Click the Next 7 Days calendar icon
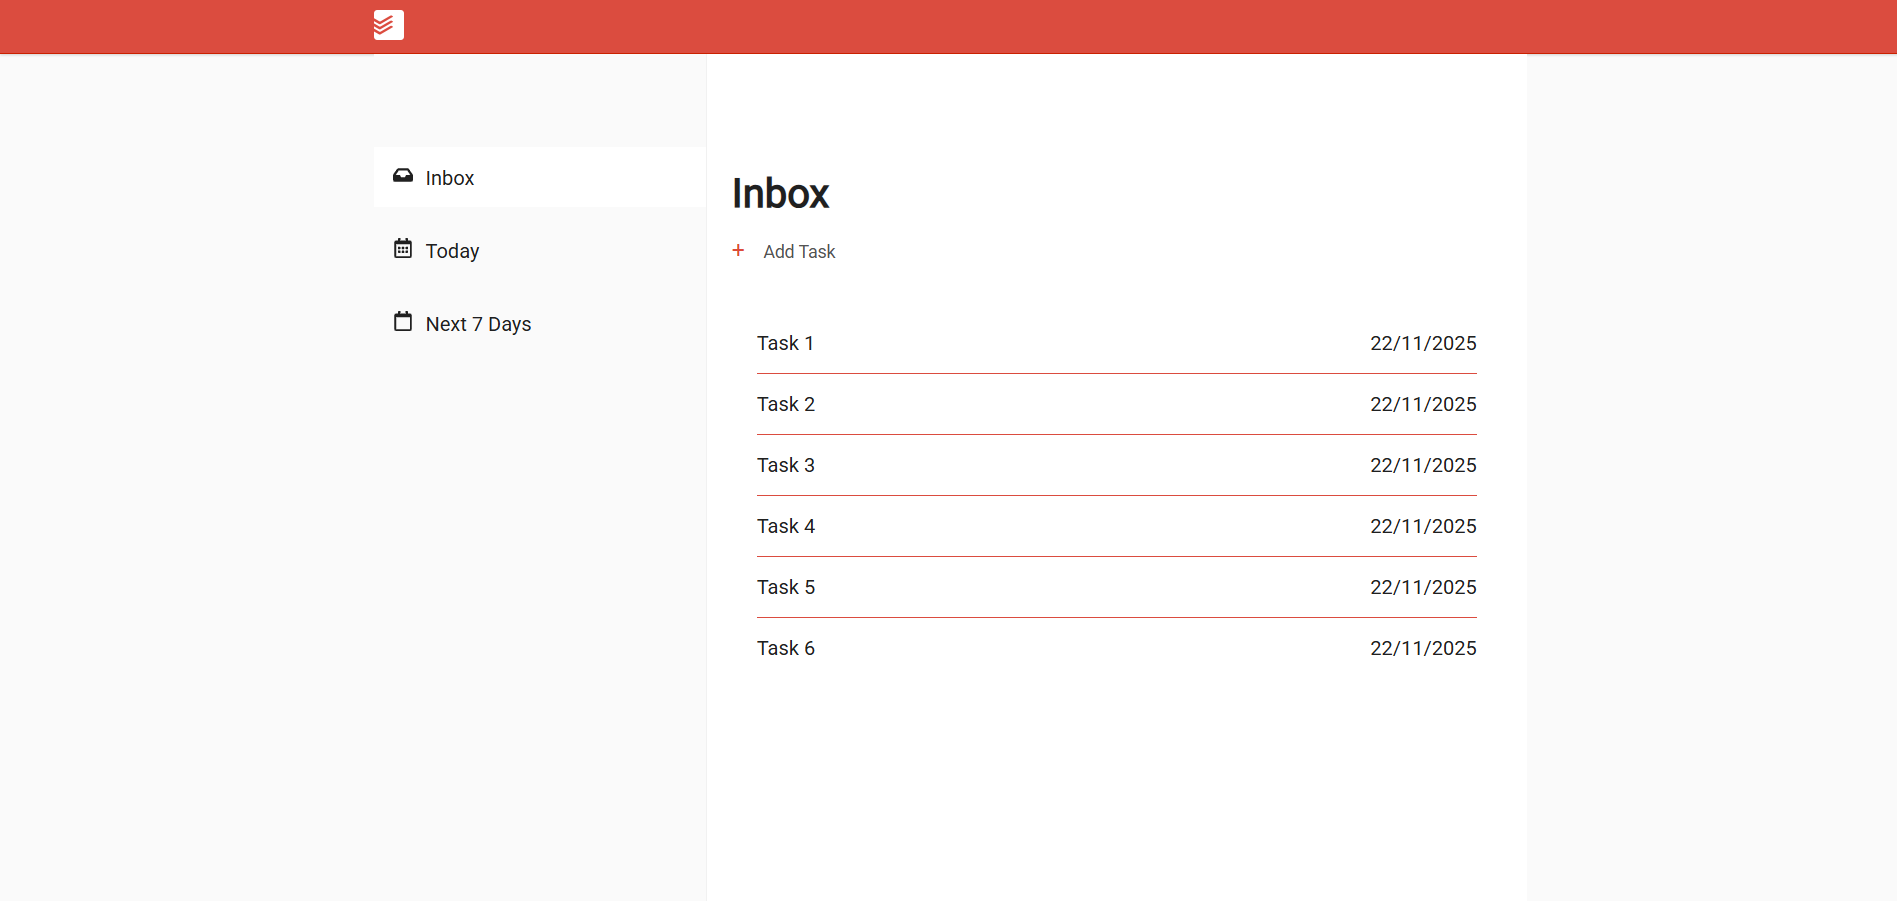This screenshot has height=901, width=1897. [402, 322]
